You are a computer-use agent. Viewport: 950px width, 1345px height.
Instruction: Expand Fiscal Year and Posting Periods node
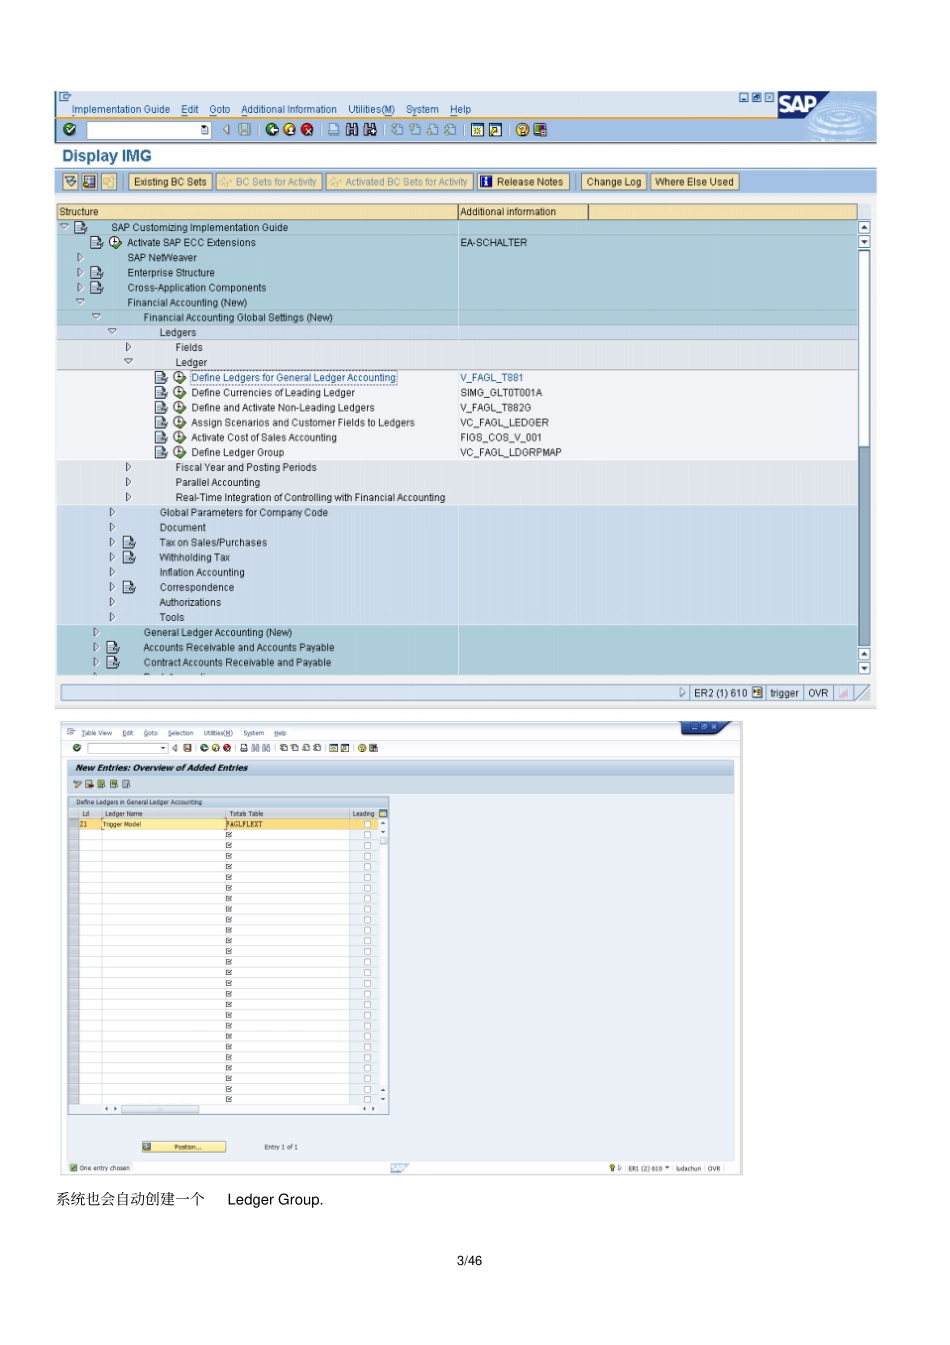coord(128,467)
